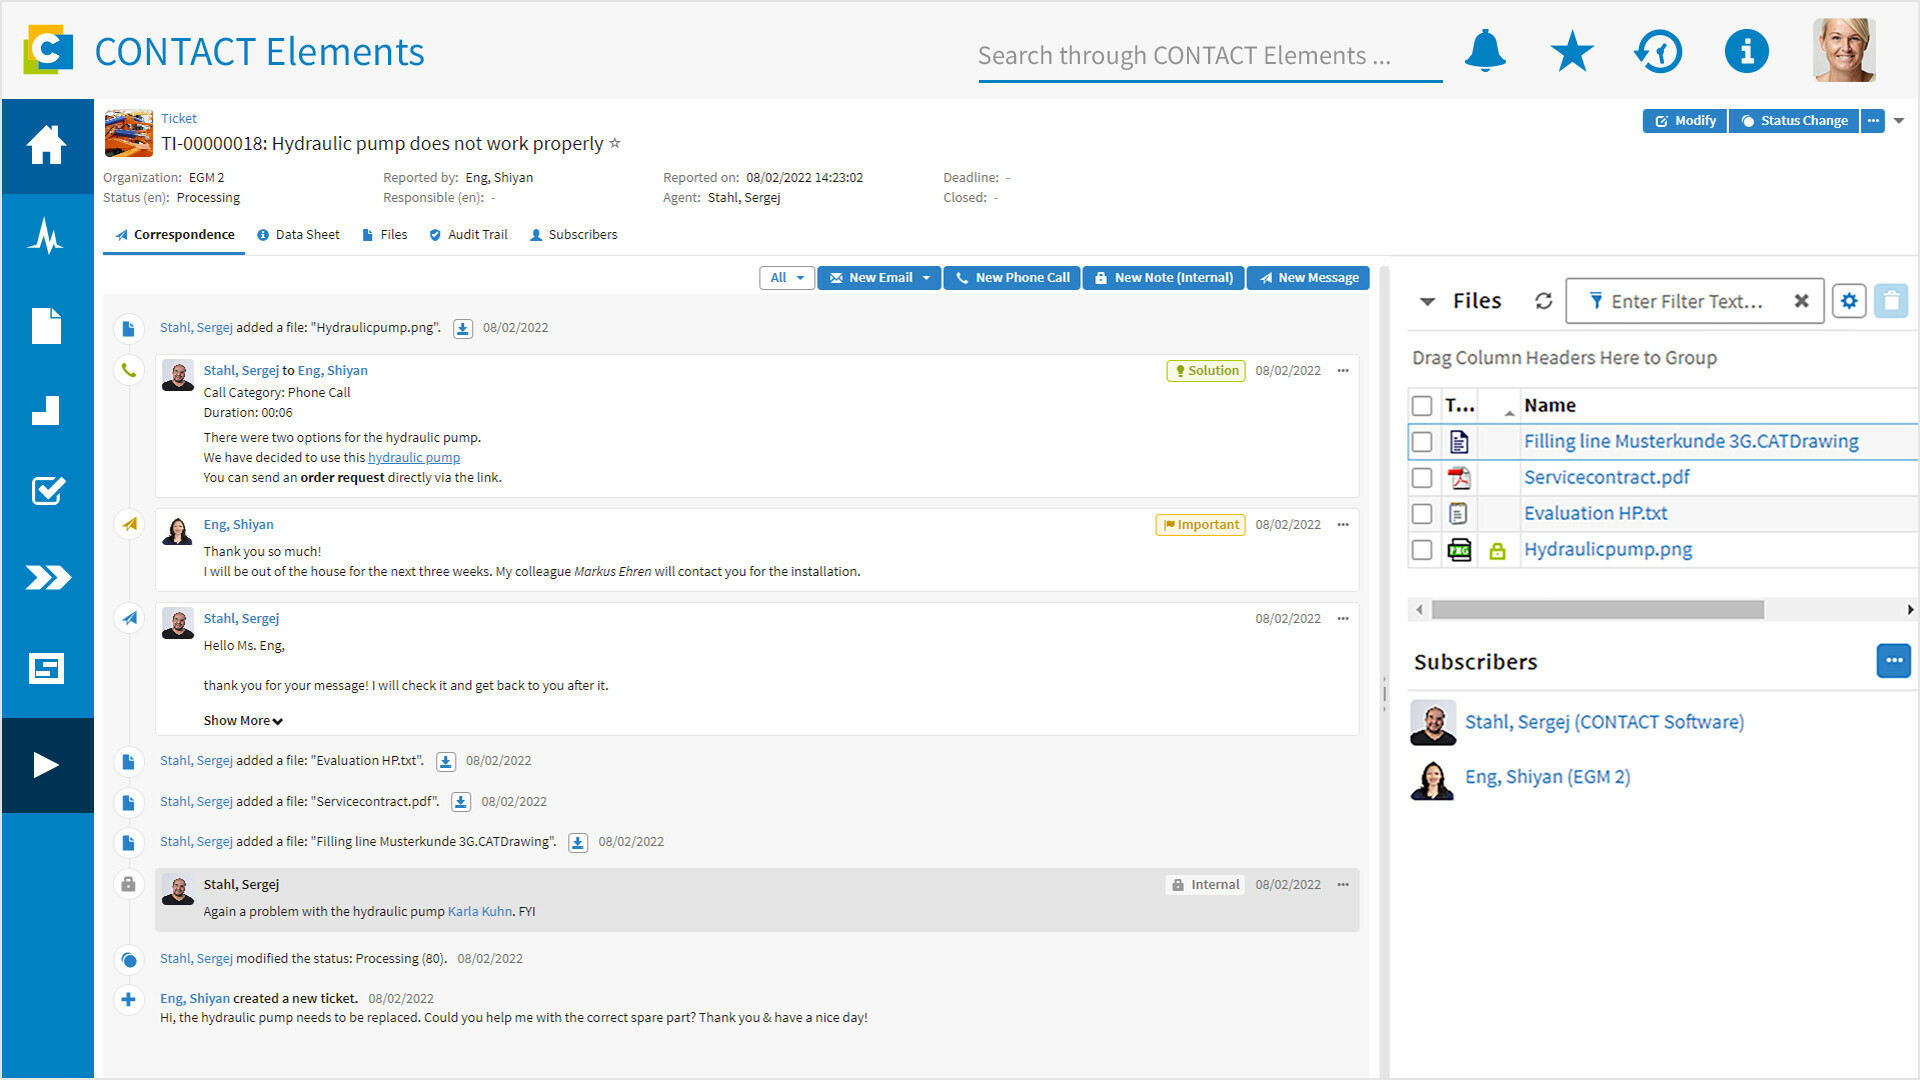Toggle select-all checkbox in Files header
This screenshot has height=1080, width=1920.
point(1422,406)
